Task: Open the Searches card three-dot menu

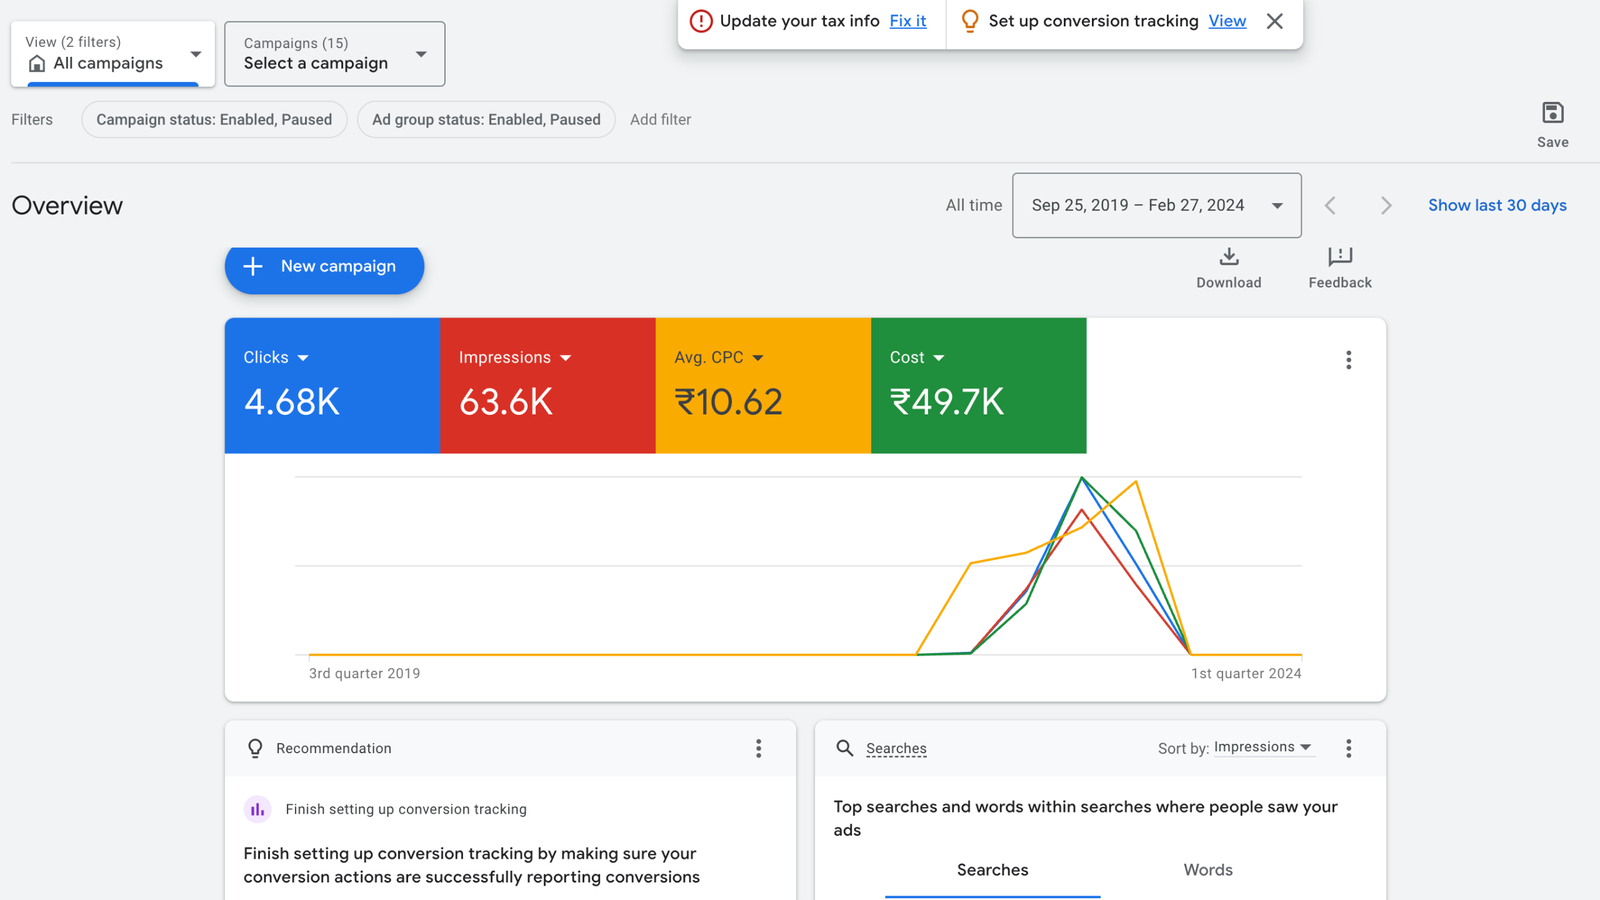Action: (x=1348, y=748)
